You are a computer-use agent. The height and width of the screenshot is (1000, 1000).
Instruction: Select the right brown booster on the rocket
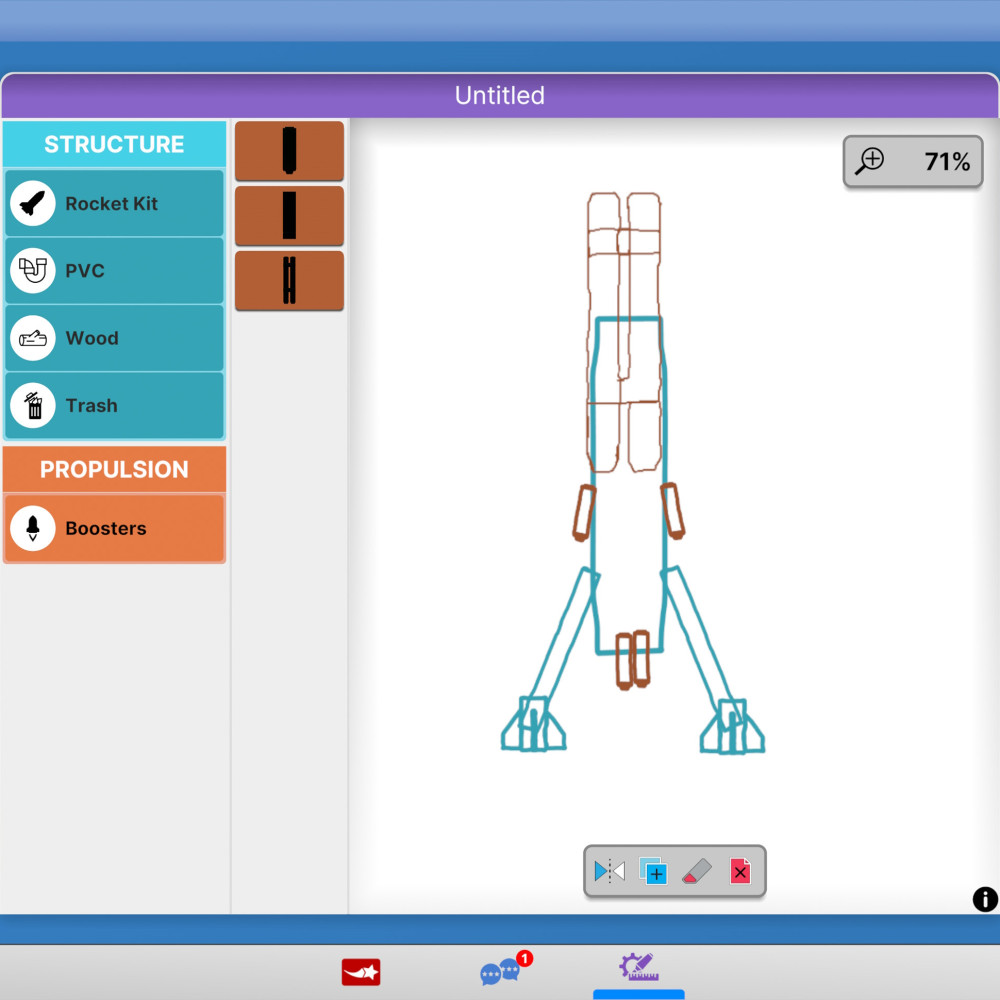pyautogui.click(x=673, y=511)
